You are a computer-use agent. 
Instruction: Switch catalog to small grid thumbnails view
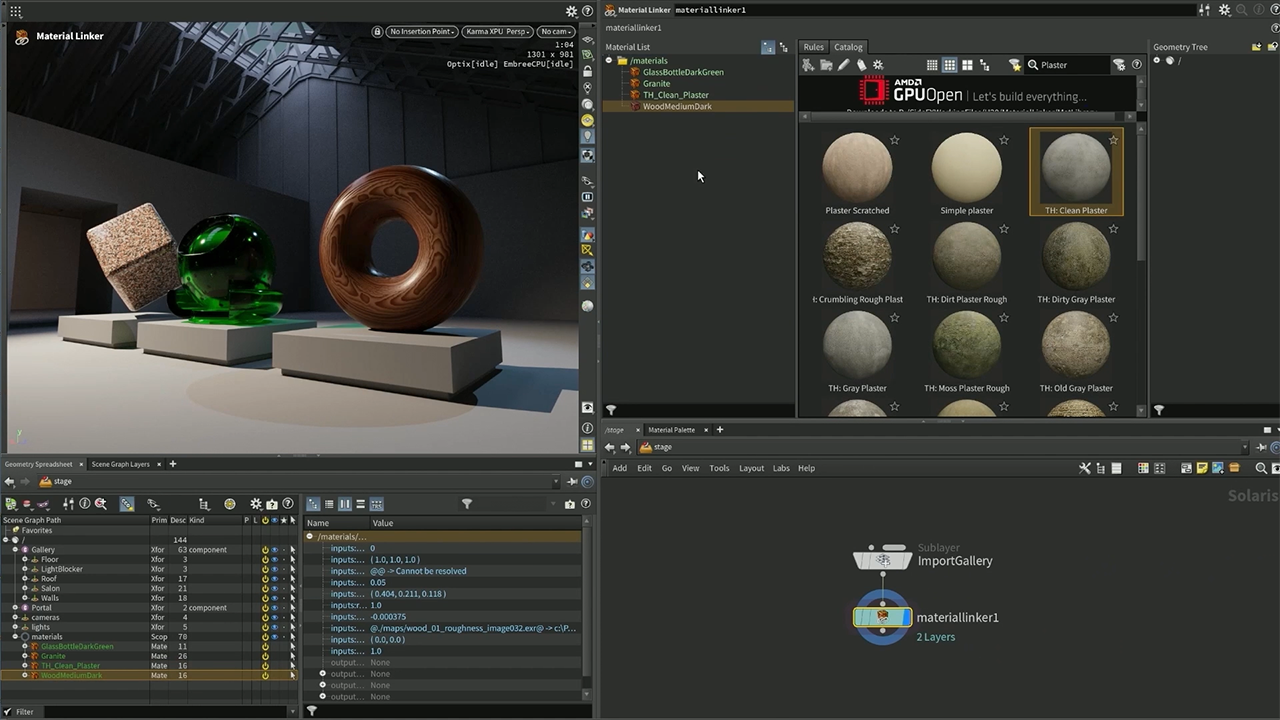tap(932, 65)
